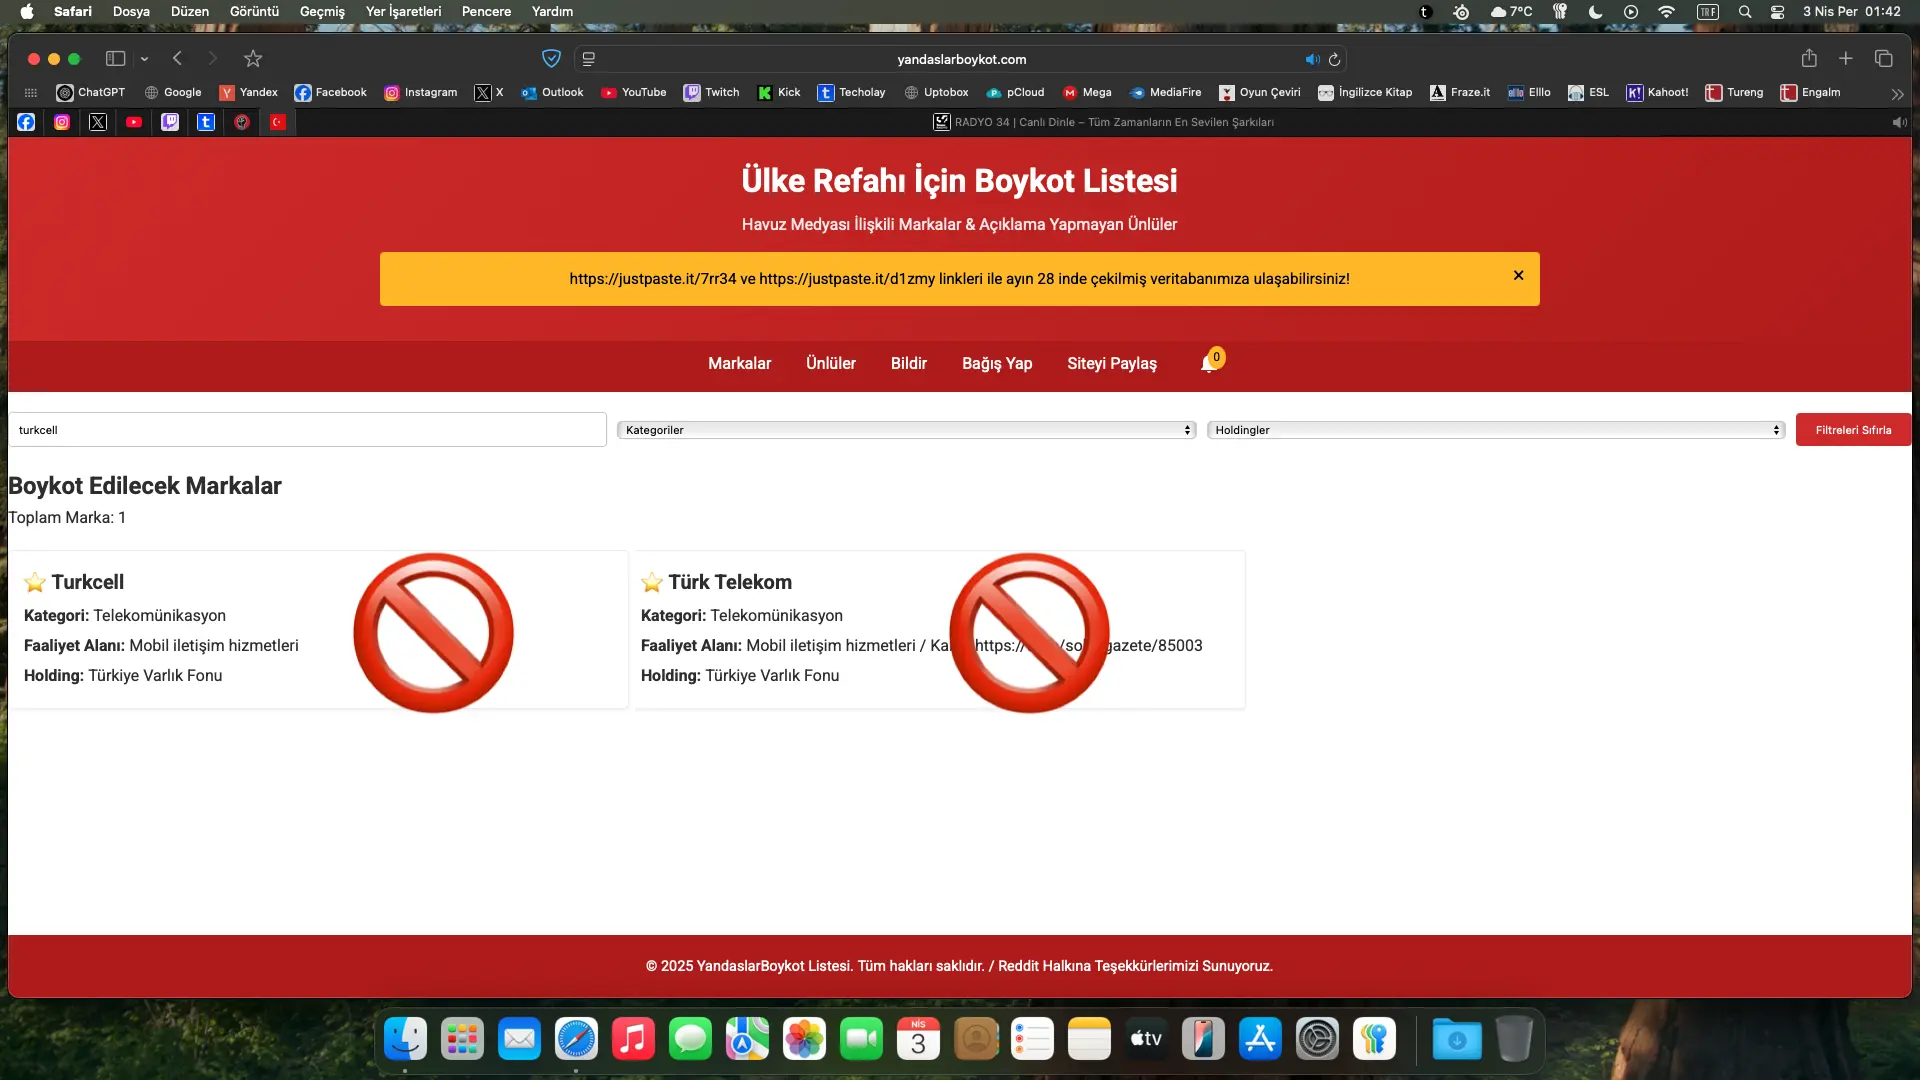Image resolution: width=1920 pixels, height=1080 pixels.
Task: Expand the Holdingler dropdown
Action: click(1496, 430)
